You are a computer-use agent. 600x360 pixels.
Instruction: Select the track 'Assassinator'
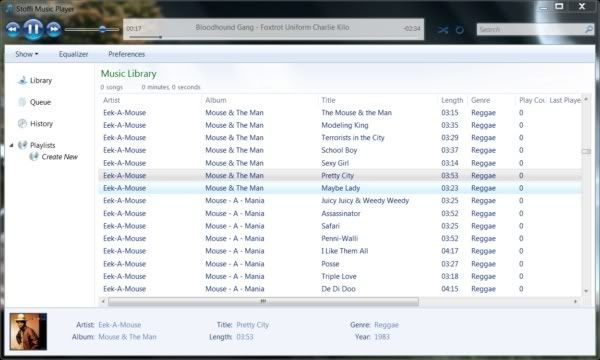(x=340, y=213)
